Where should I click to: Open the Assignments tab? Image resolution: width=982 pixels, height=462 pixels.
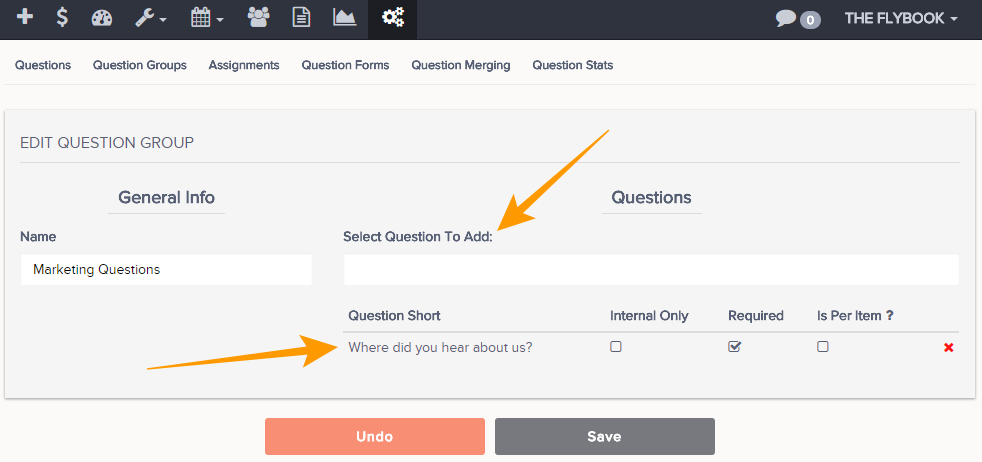point(244,65)
